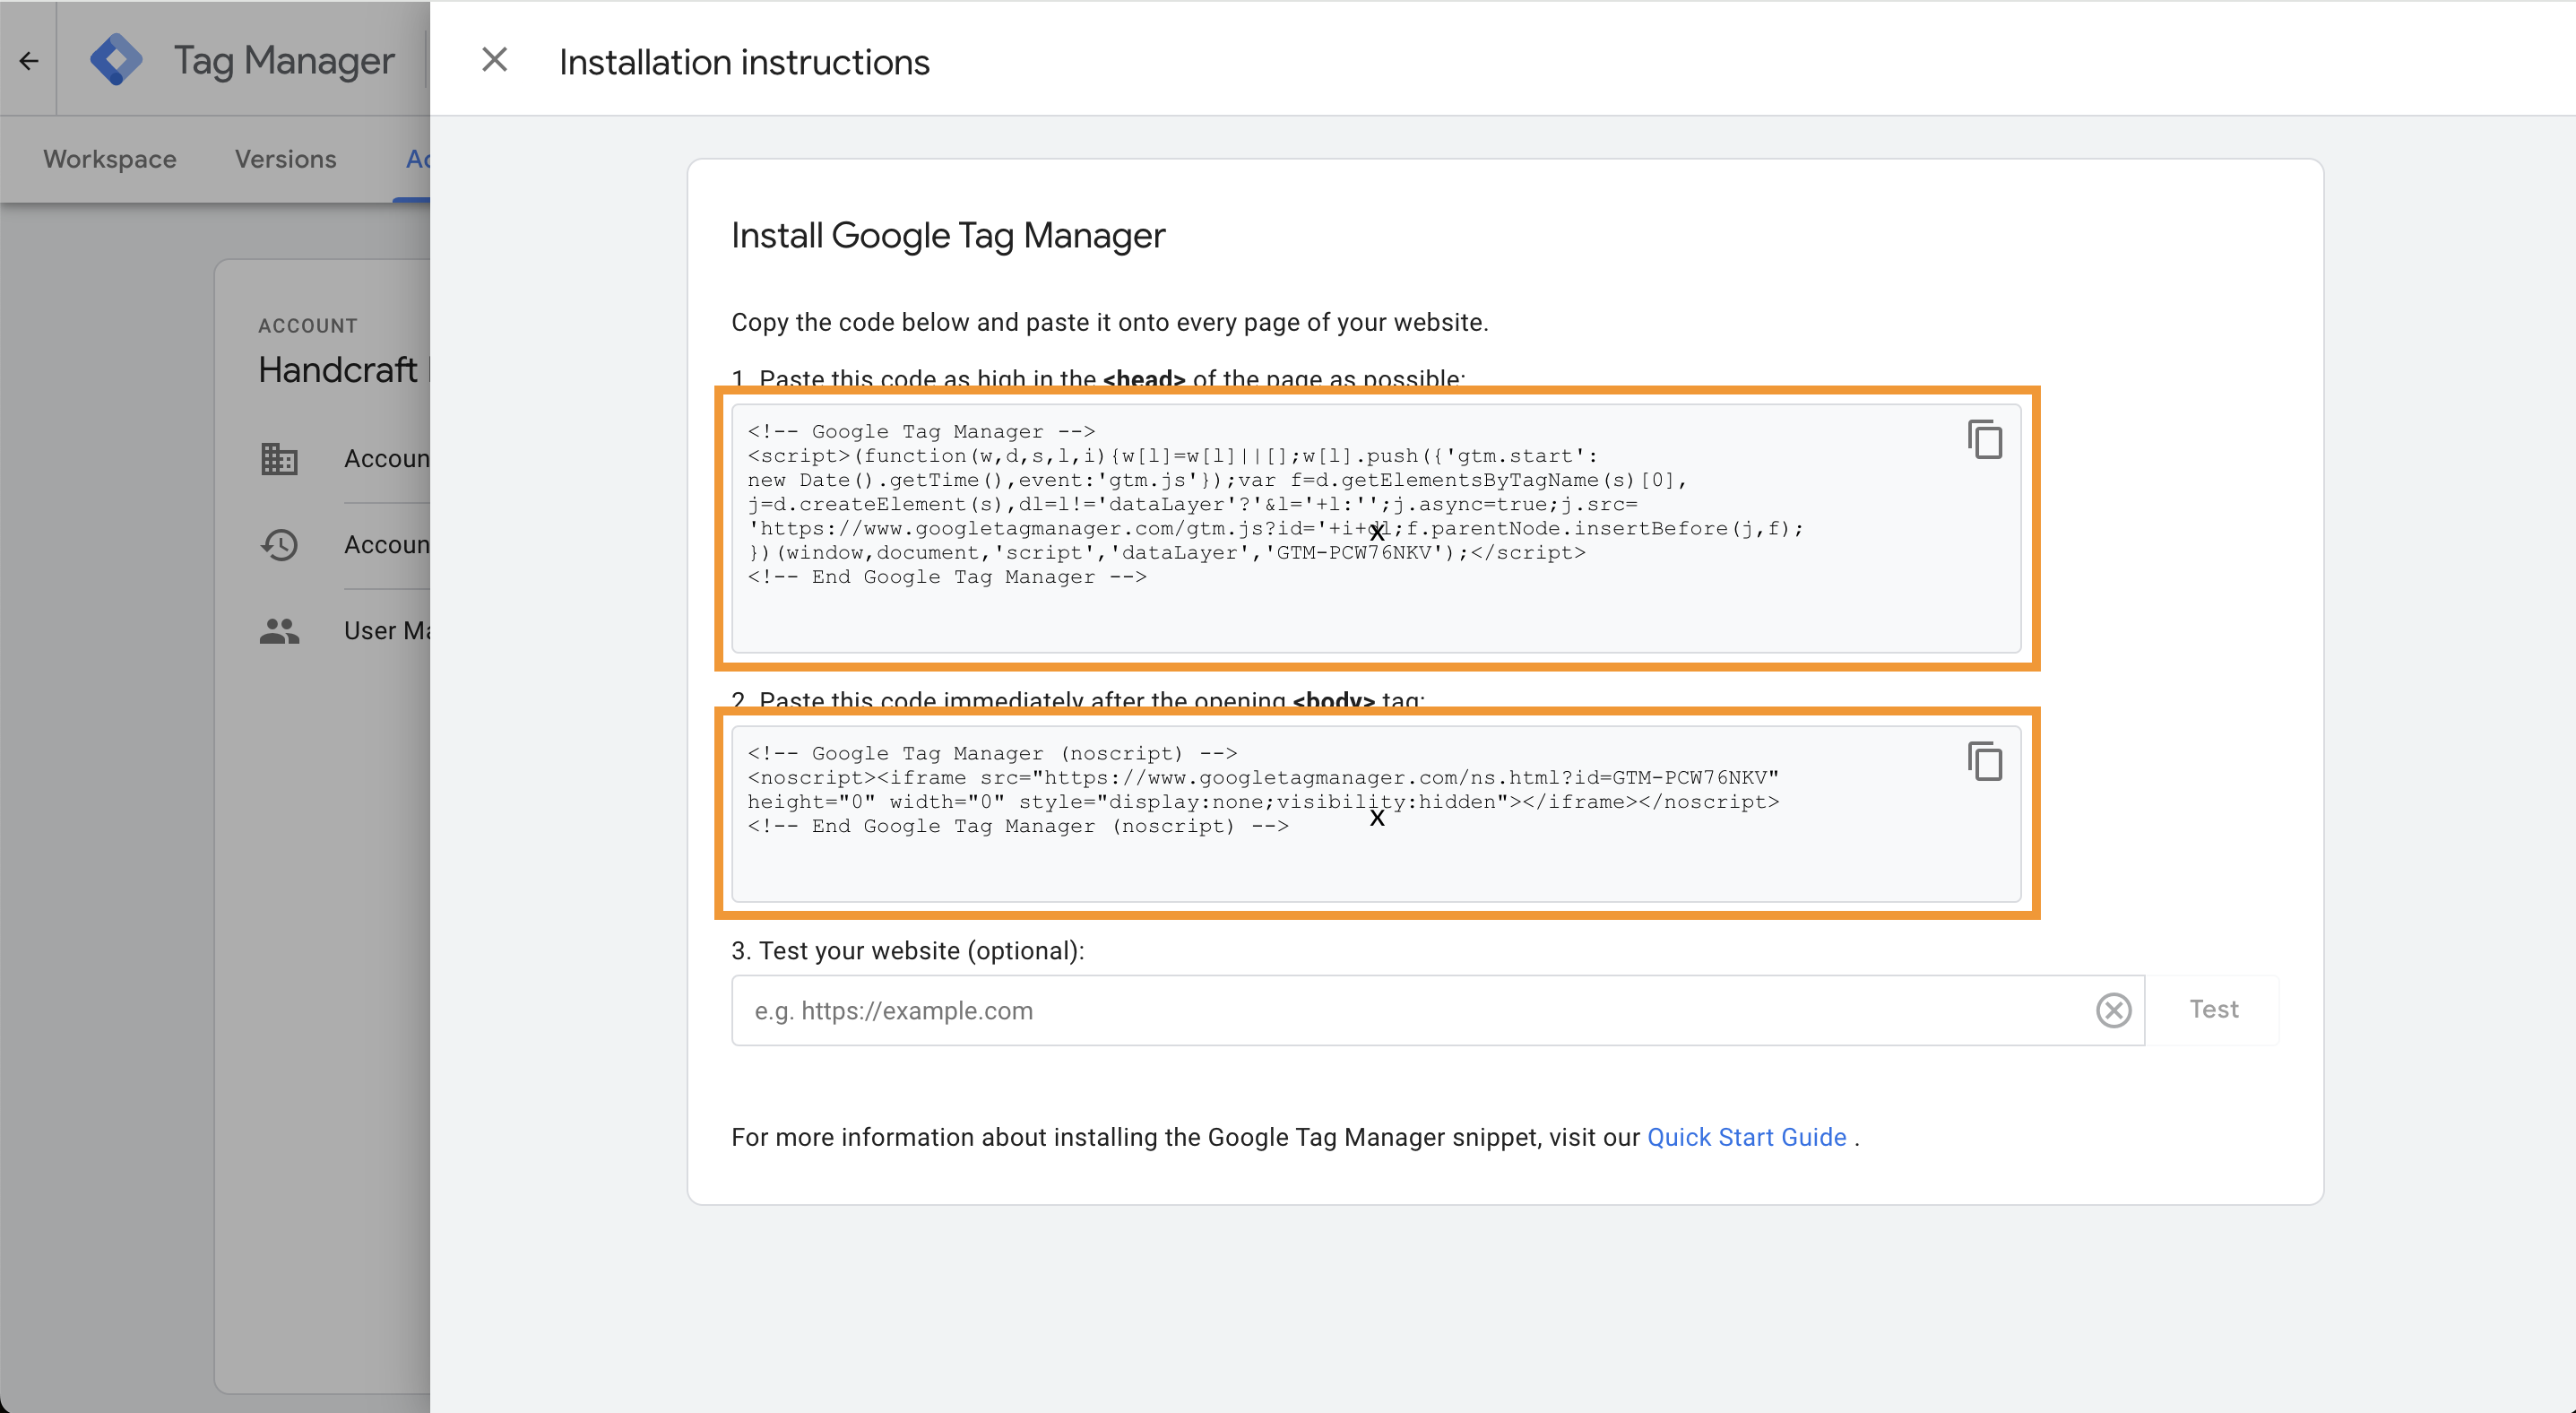The width and height of the screenshot is (2576, 1413).
Task: Open the Quick Start Guide link
Action: [x=1746, y=1137]
